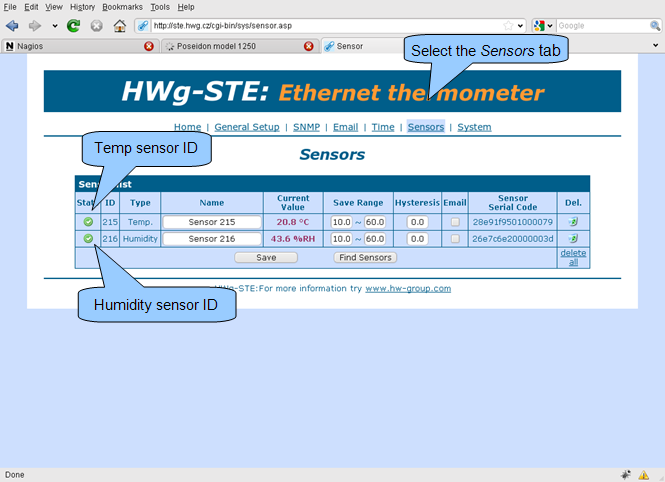This screenshot has height=482, width=665.
Task: Open the Help menu
Action: point(186,7)
